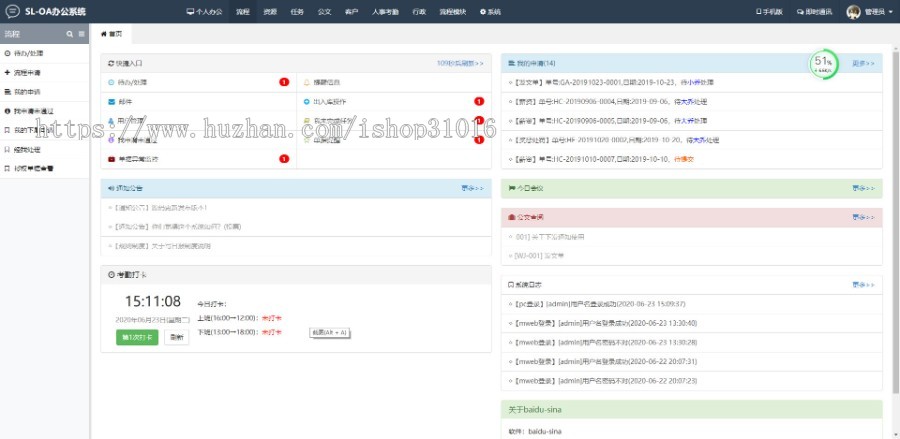Click the home icon on 首页 tab

(104, 34)
